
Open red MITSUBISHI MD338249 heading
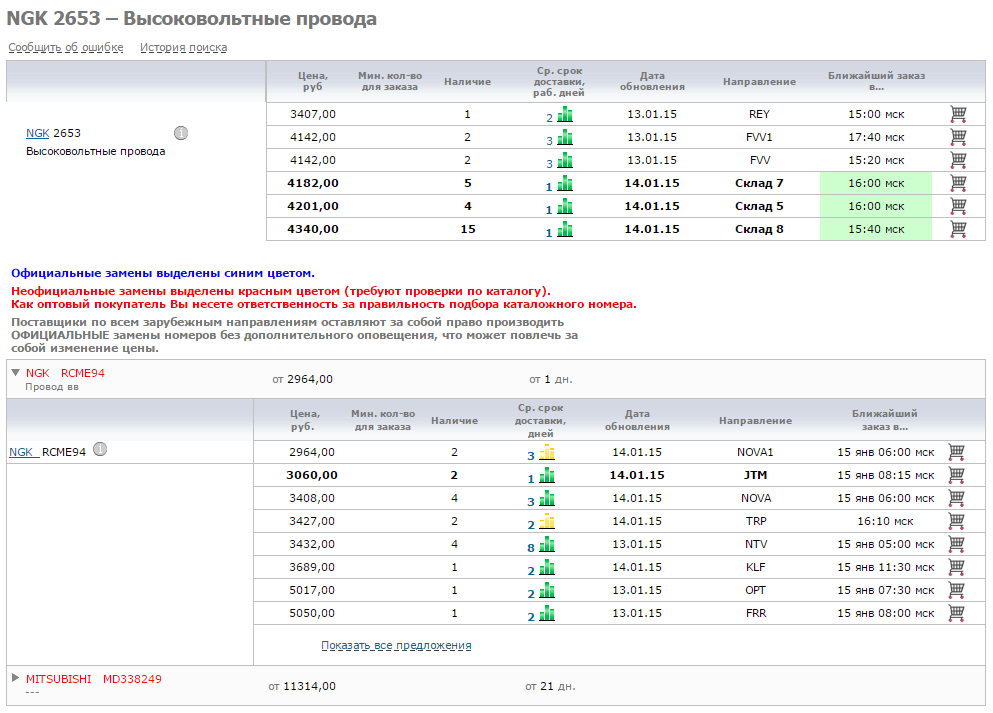point(94,679)
